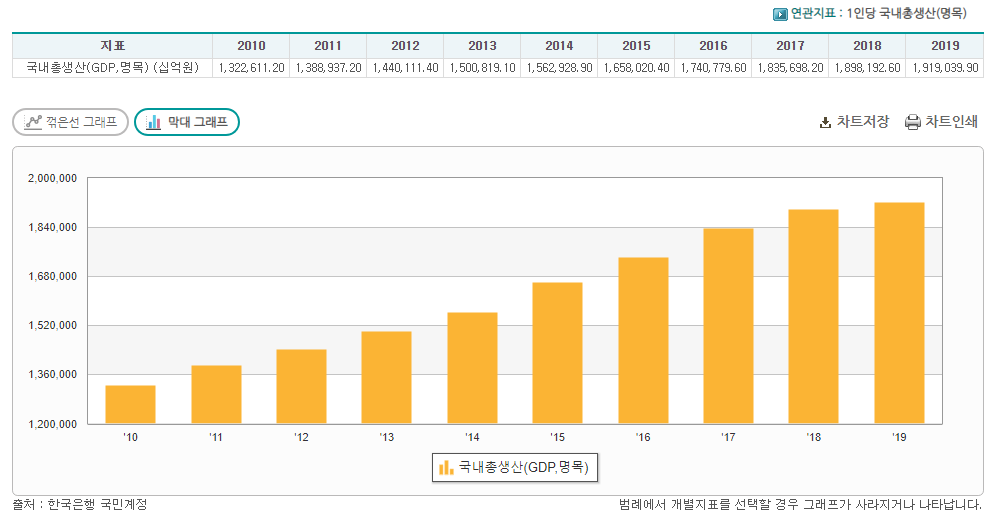Viewport: 994px width, 521px height.
Task: Click the bar chart icon in 막대 그래프
Action: pyautogui.click(x=154, y=122)
